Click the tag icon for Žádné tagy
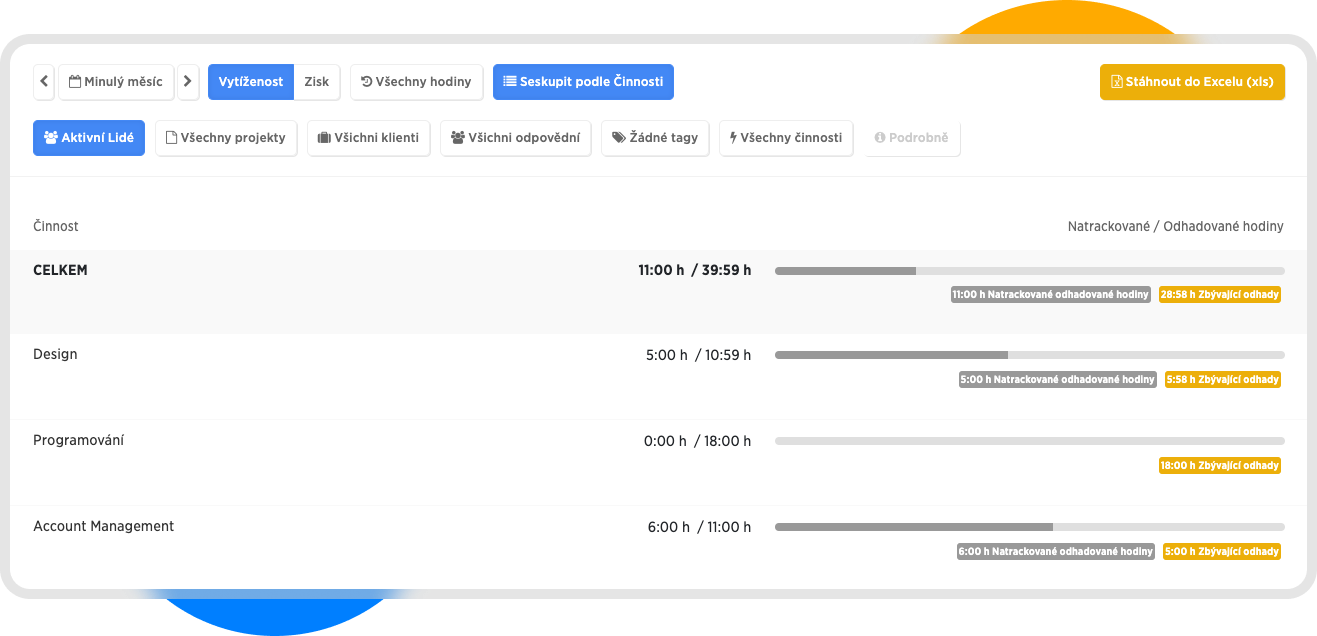 point(619,138)
